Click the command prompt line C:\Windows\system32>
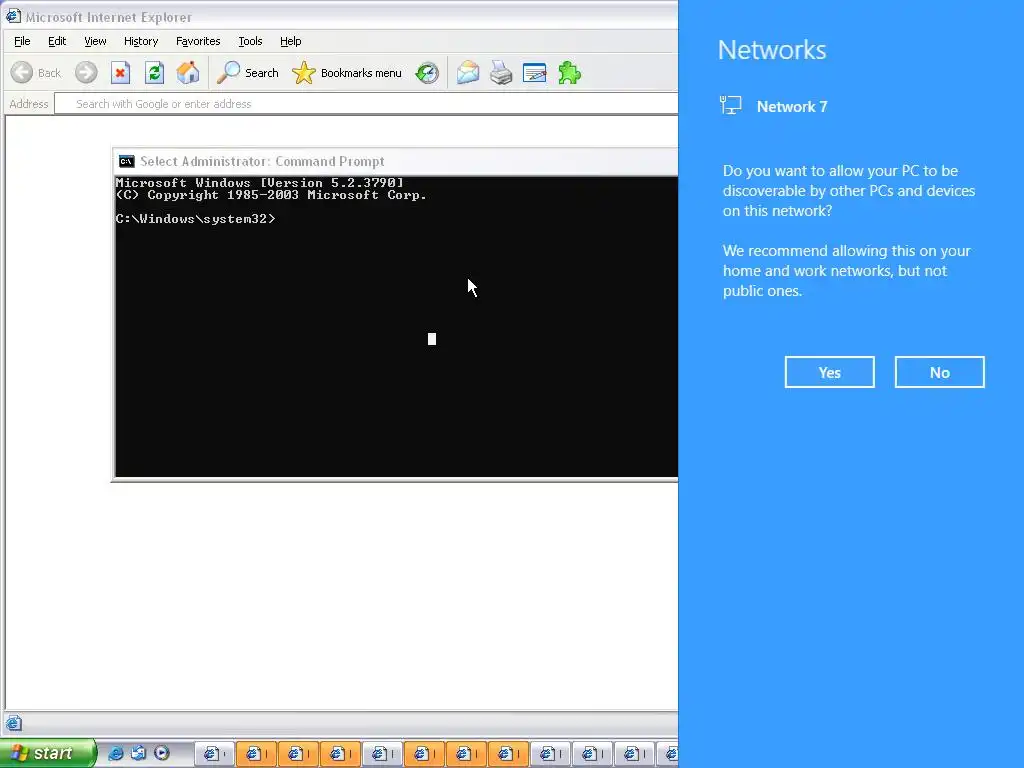Screen dimensions: 1024x768 pos(195,219)
